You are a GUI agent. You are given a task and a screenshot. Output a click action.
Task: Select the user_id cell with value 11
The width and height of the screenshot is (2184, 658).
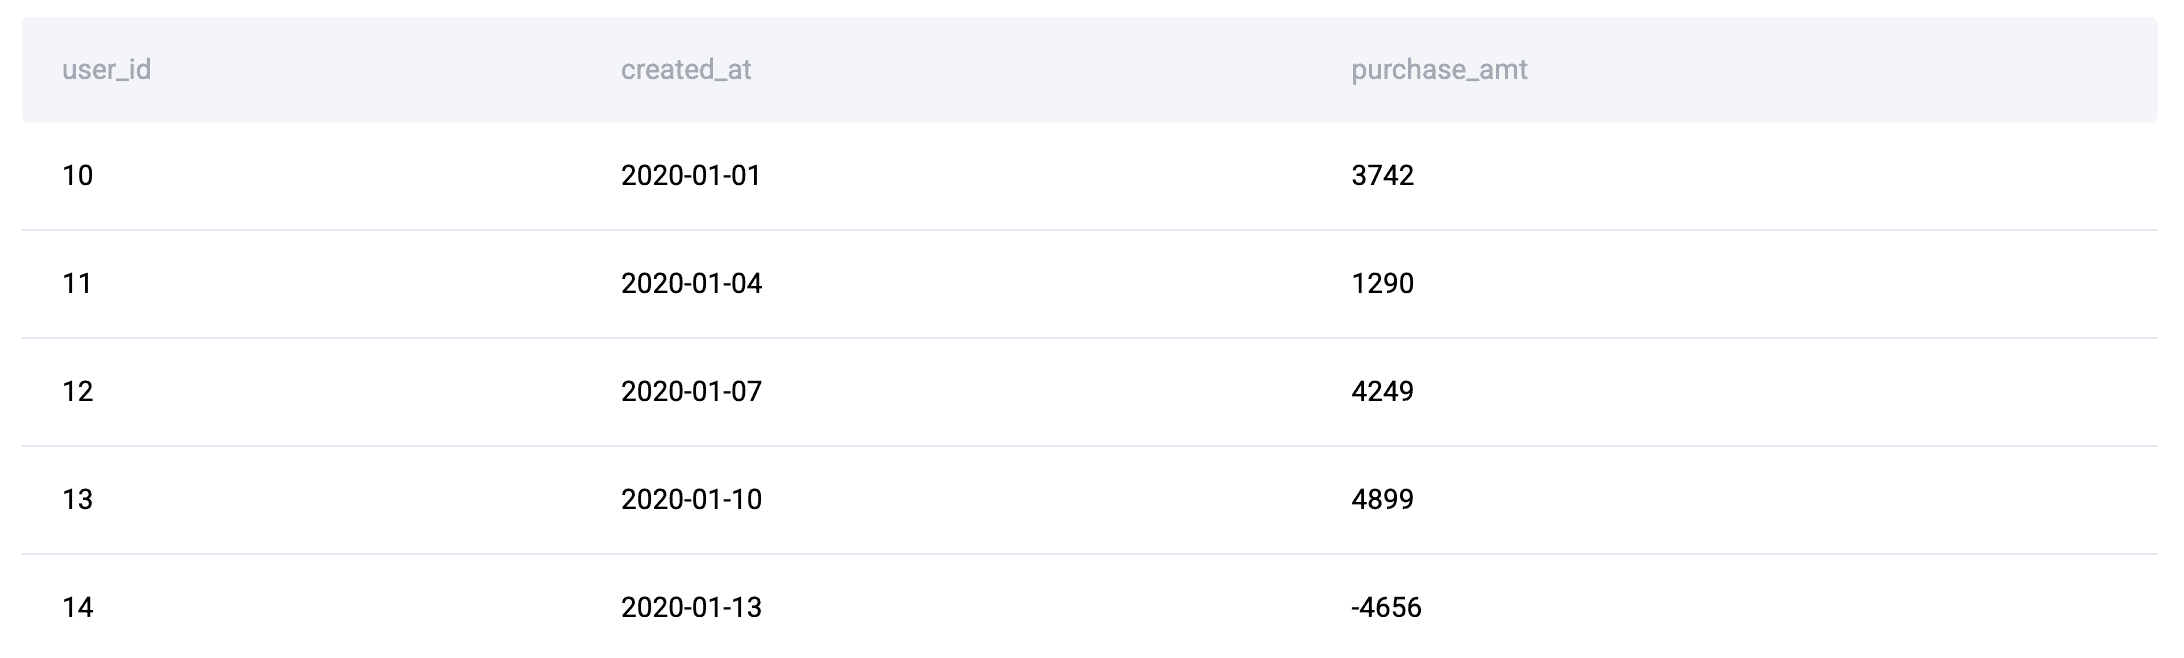pyautogui.click(x=77, y=284)
